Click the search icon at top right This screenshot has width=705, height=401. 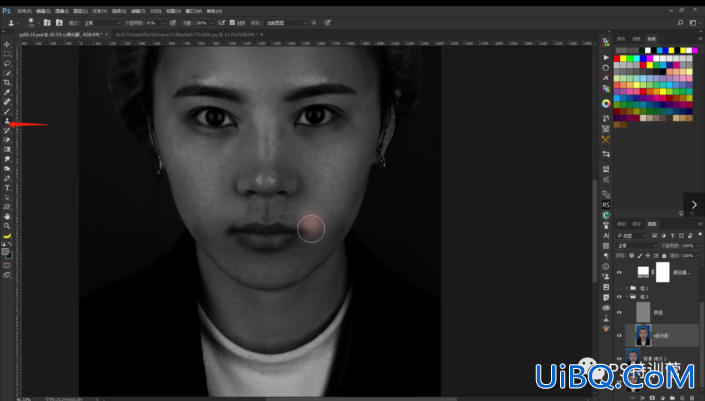pos(680,22)
